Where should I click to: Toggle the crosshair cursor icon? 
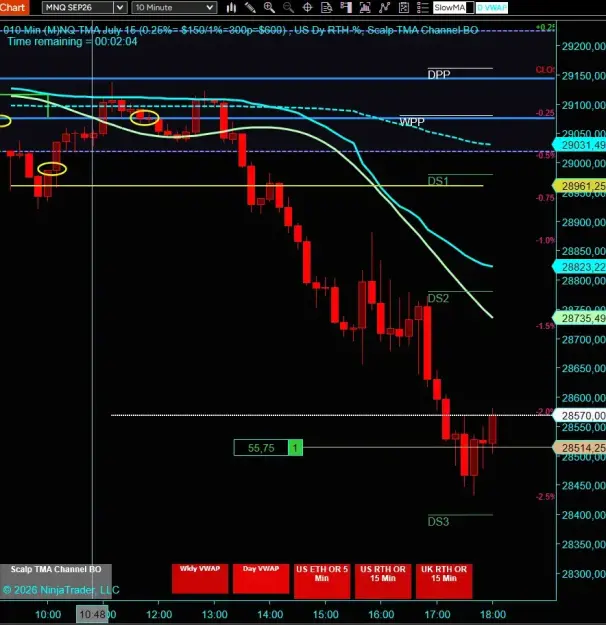click(x=307, y=8)
